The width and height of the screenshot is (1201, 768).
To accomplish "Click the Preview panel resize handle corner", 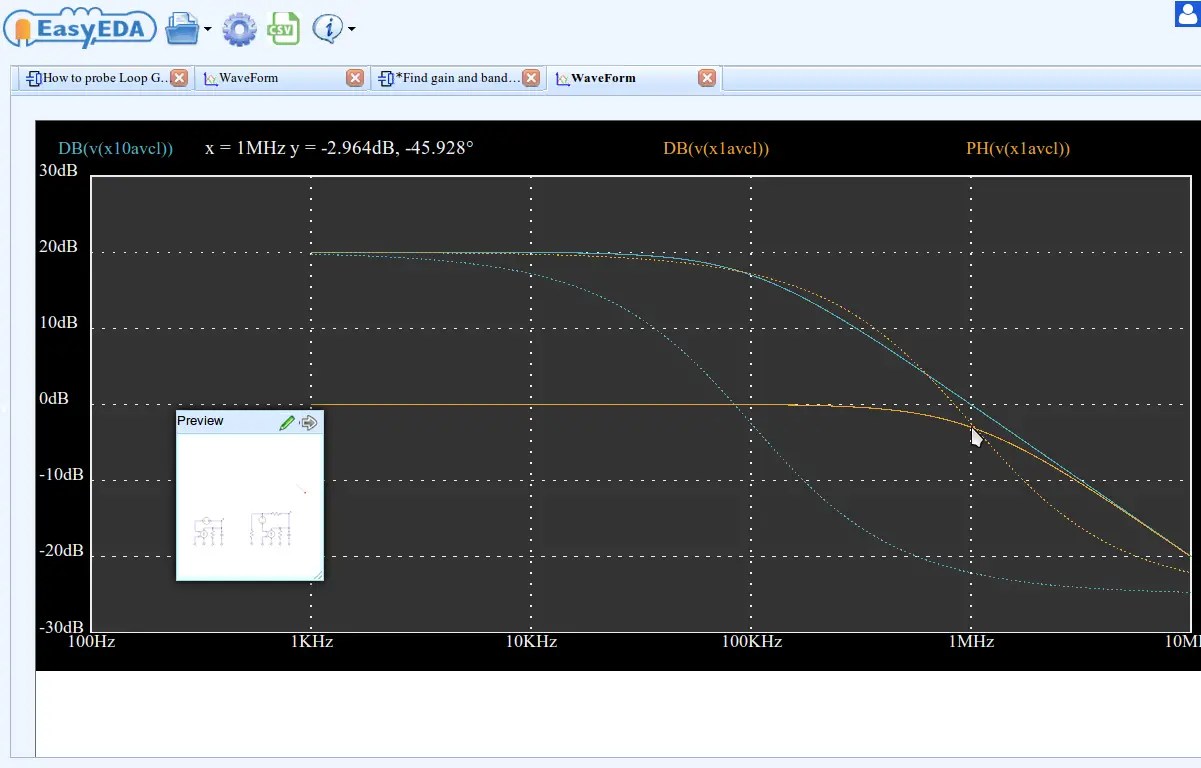I will click(x=317, y=574).
